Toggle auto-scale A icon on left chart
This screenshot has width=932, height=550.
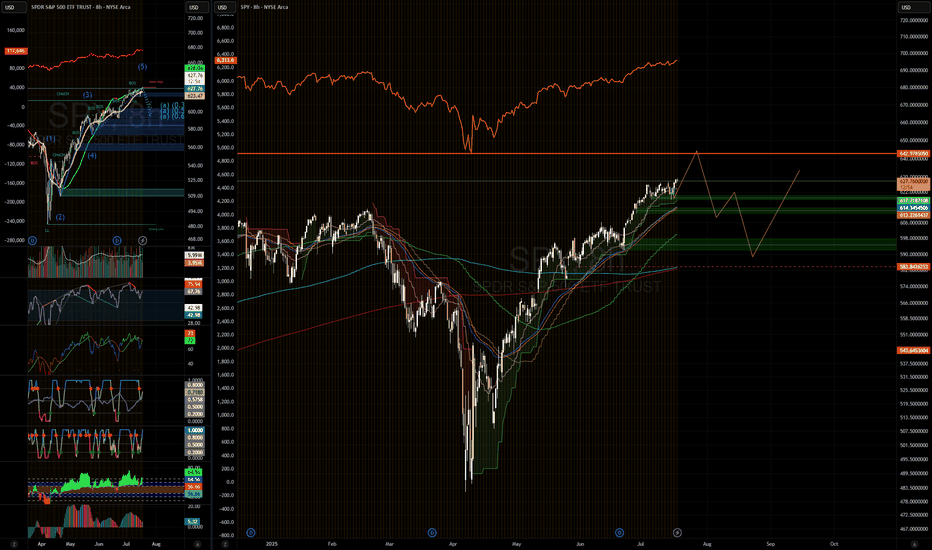[x=197, y=544]
